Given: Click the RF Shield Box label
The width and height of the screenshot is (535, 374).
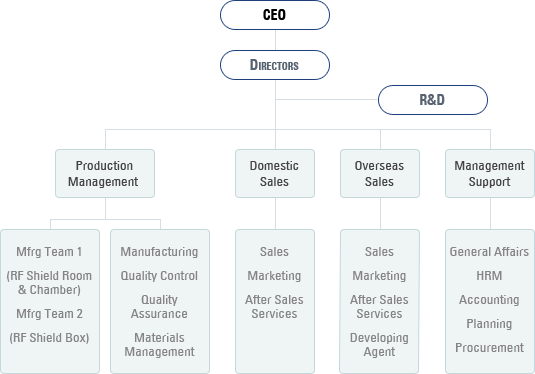Looking at the screenshot, I should click(x=49, y=338).
